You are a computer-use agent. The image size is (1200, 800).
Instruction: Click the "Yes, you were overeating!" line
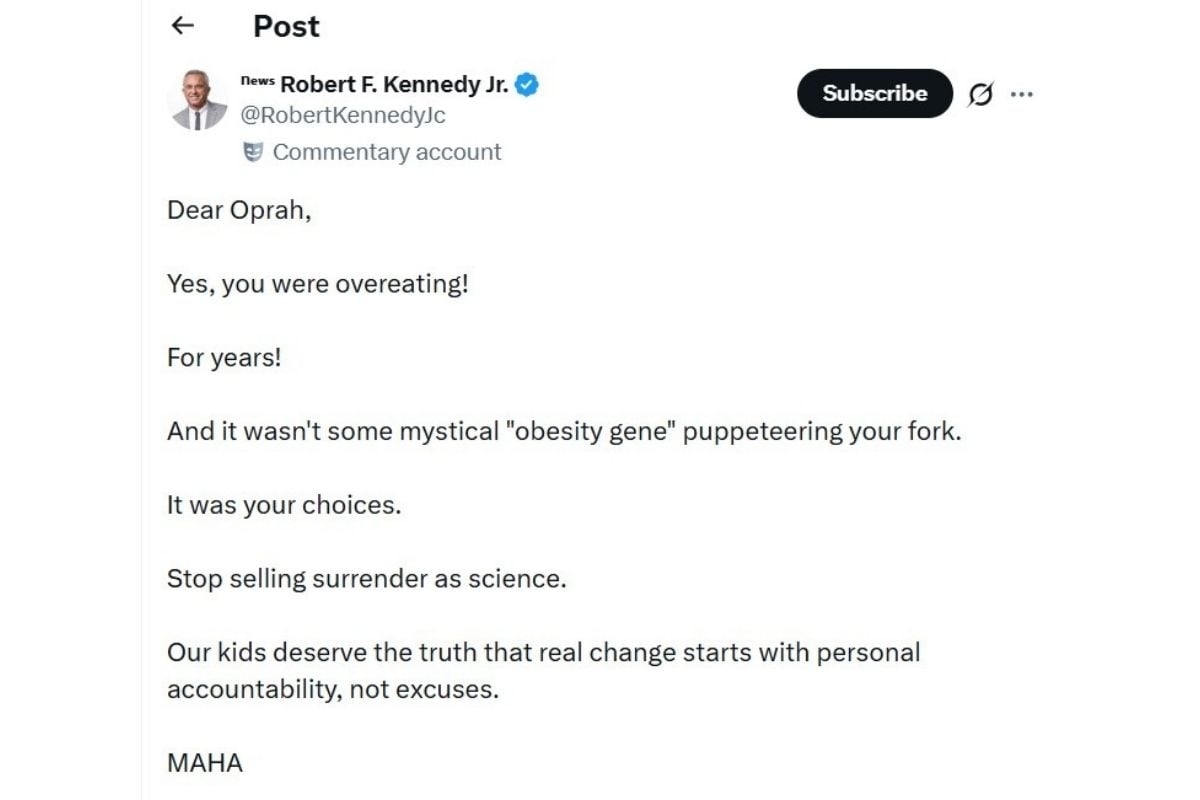click(318, 284)
